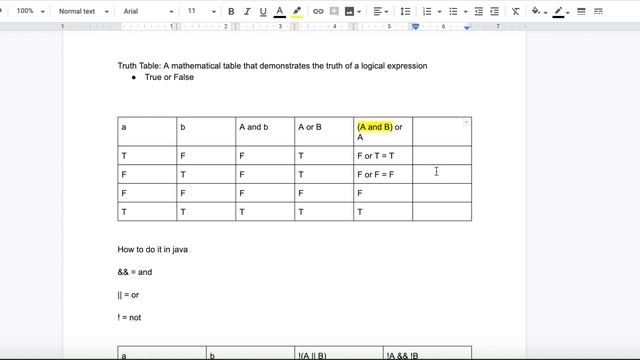The image size is (640, 360).
Task: Open the line spacing options
Action: pyautogui.click(x=405, y=11)
